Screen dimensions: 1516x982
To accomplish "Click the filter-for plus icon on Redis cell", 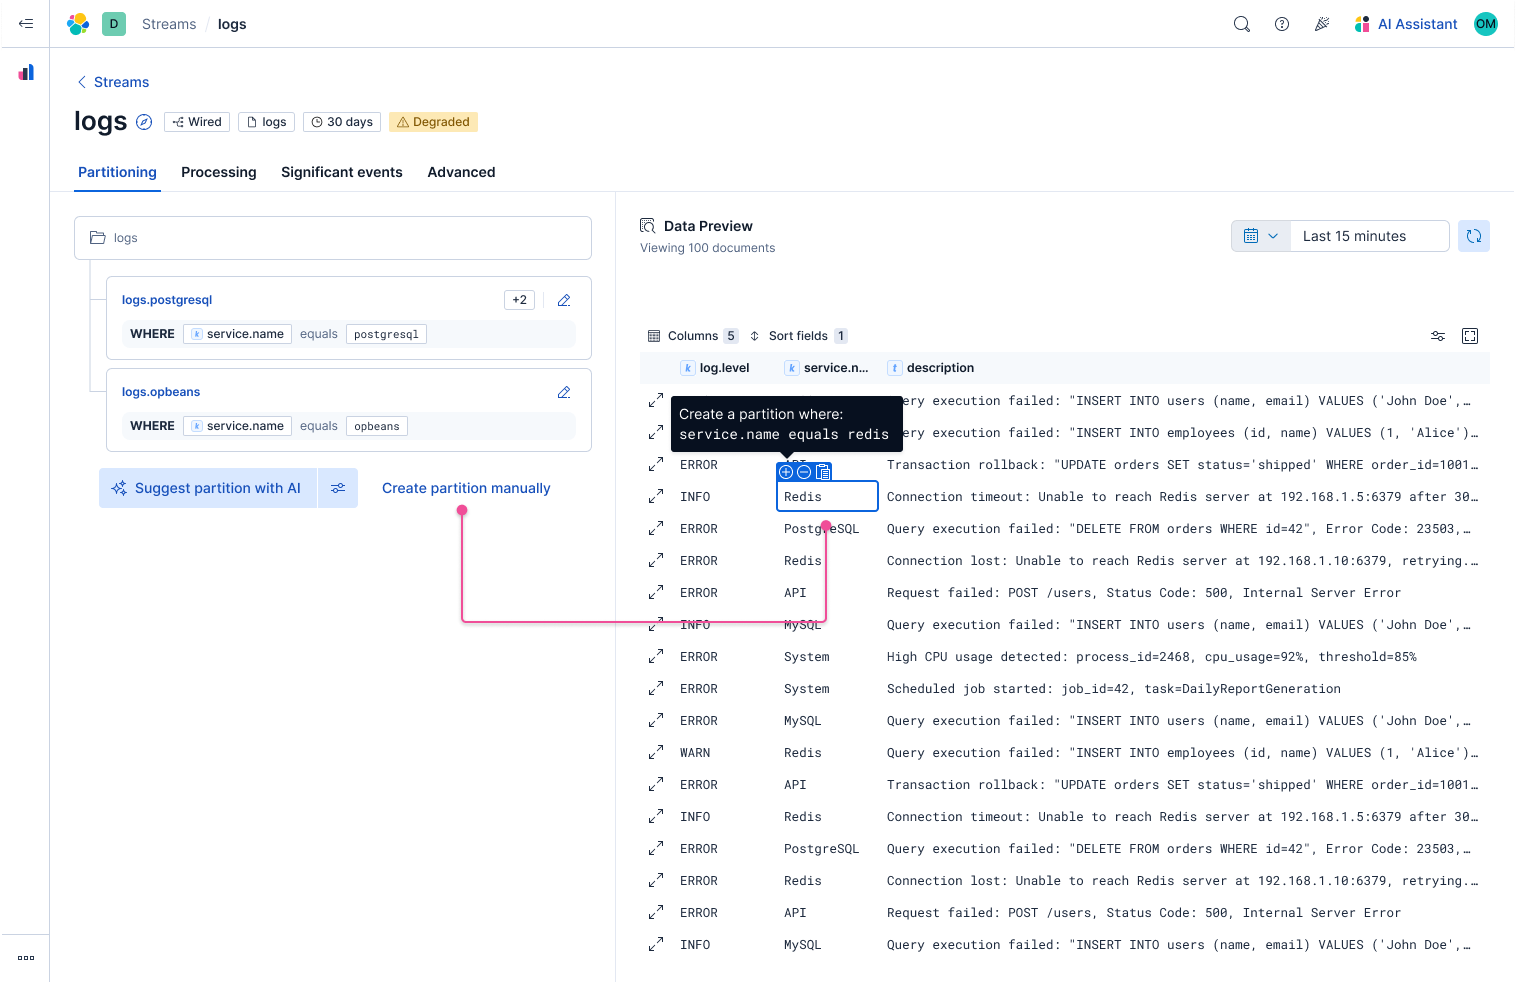I will 786,472.
